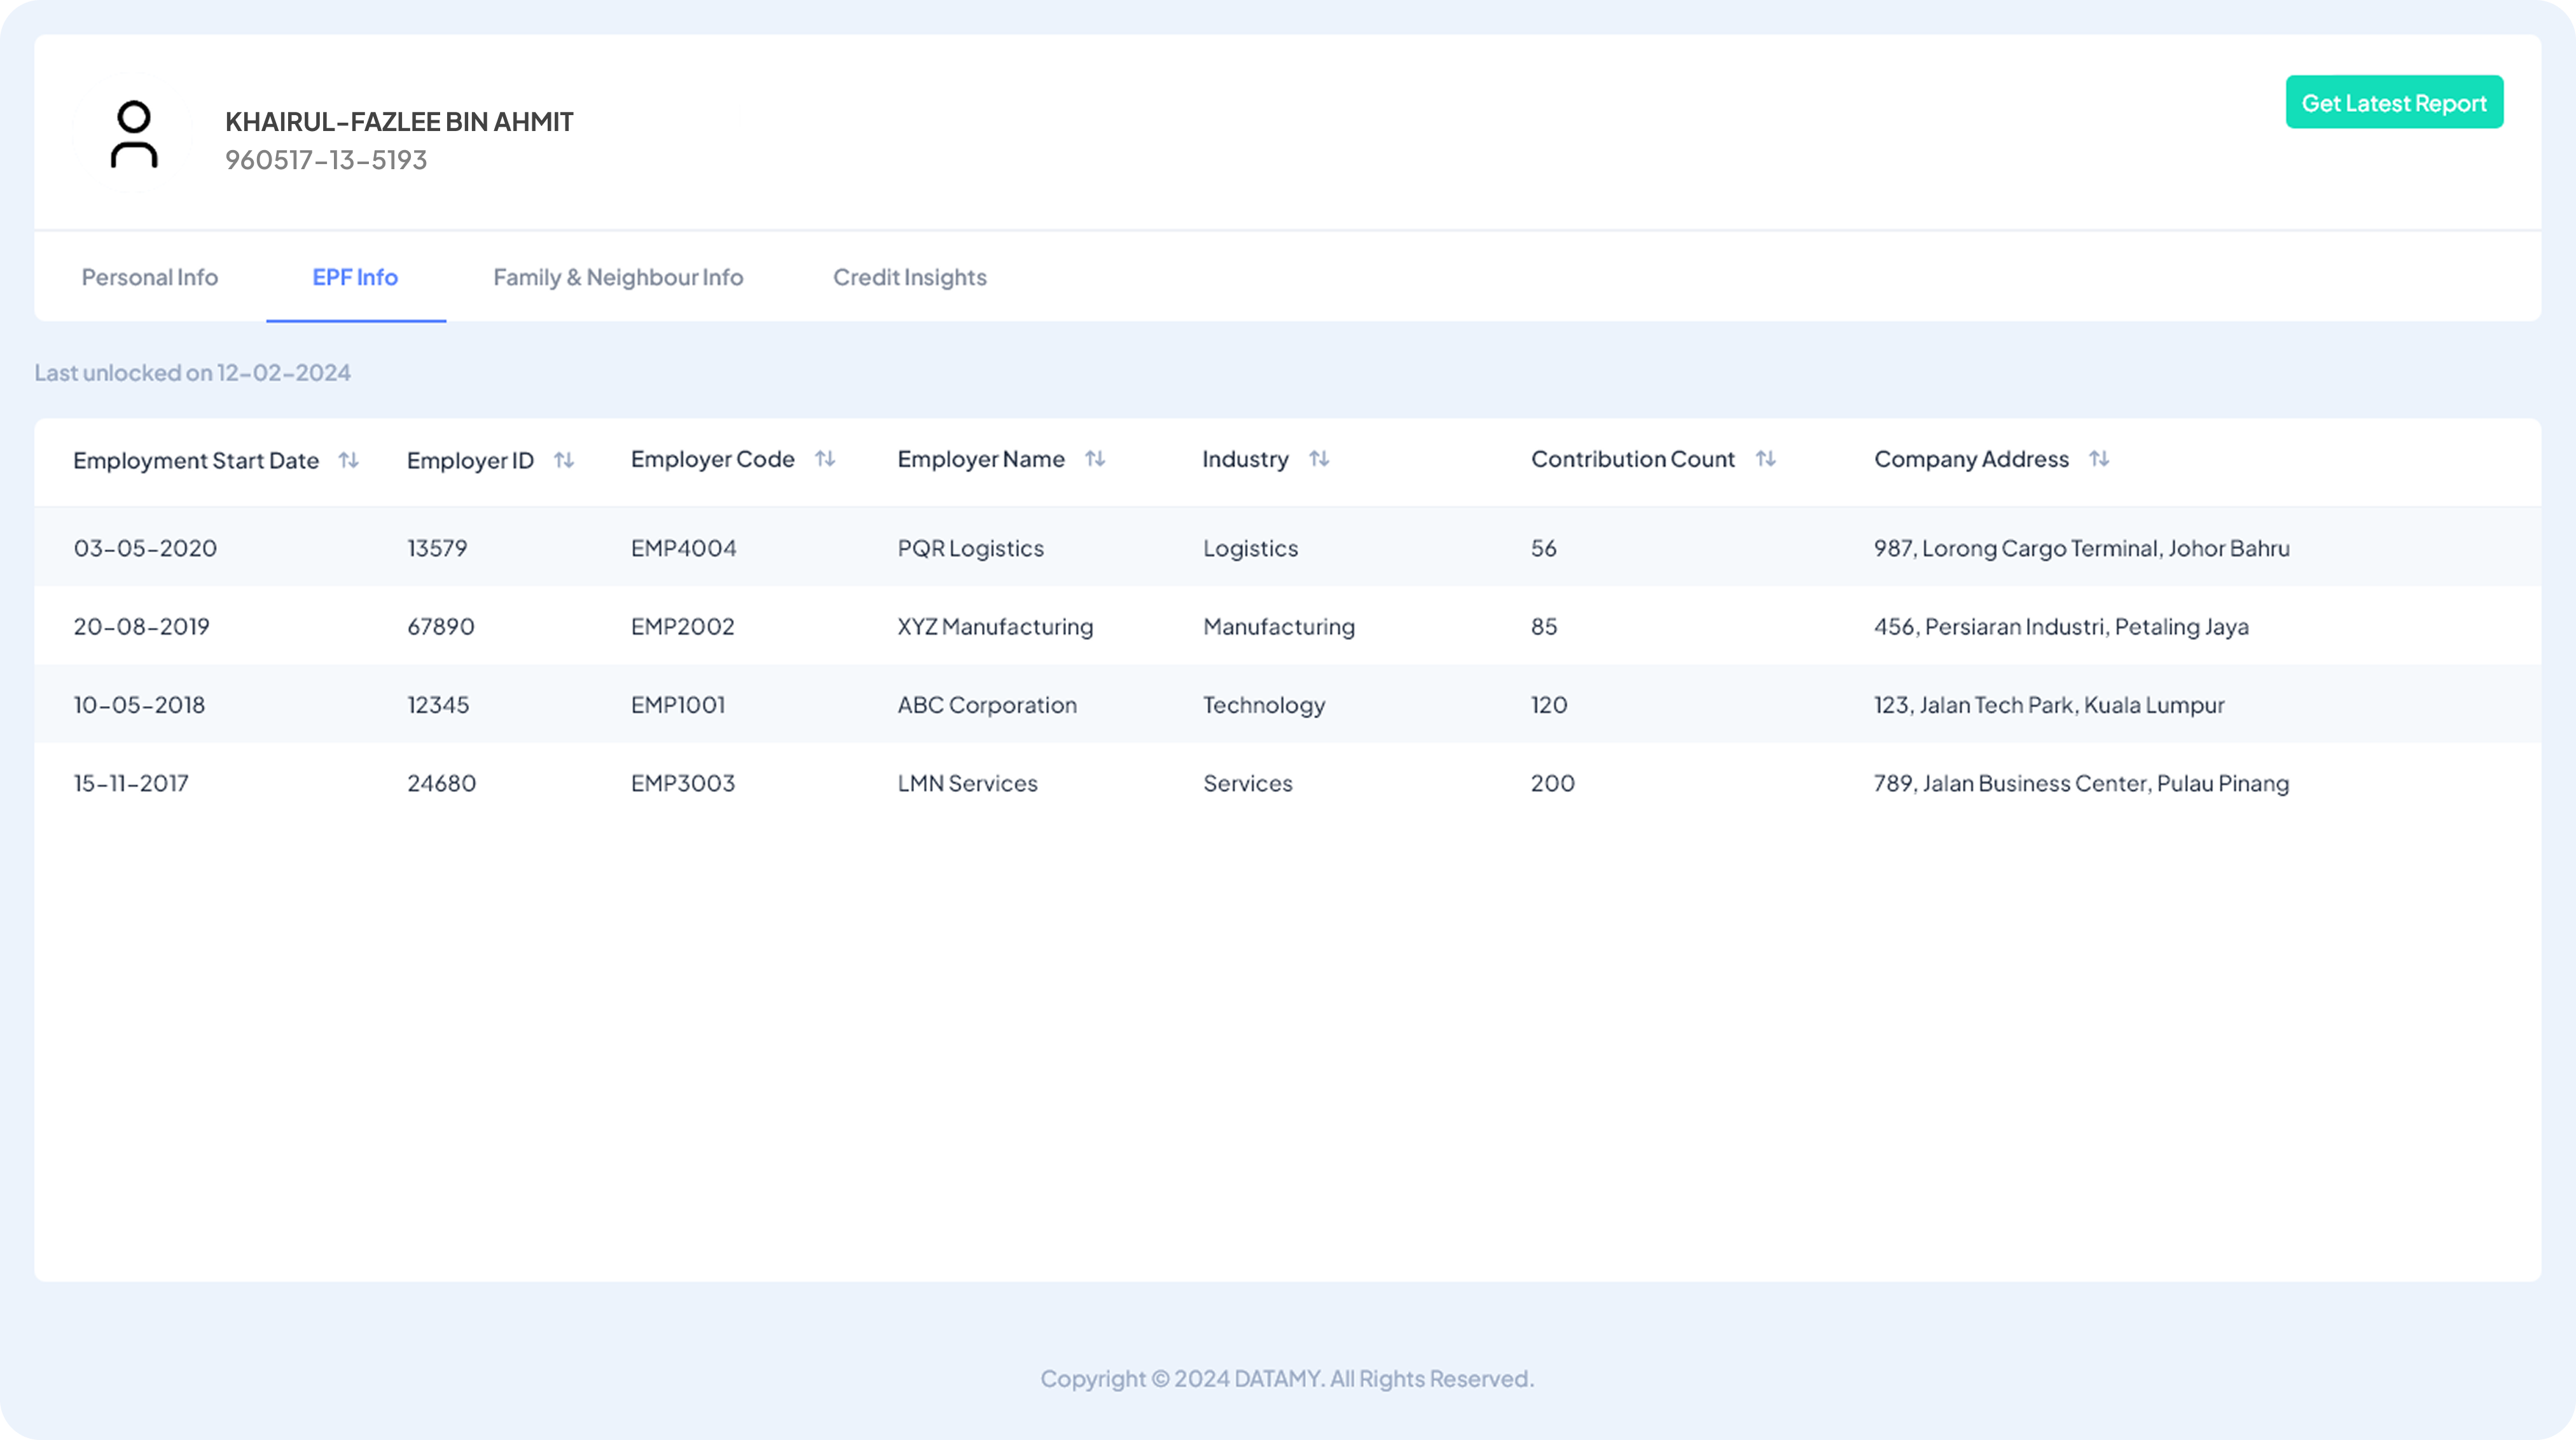The height and width of the screenshot is (1440, 2576).
Task: Click employer ID 13579
Action: tap(437, 548)
